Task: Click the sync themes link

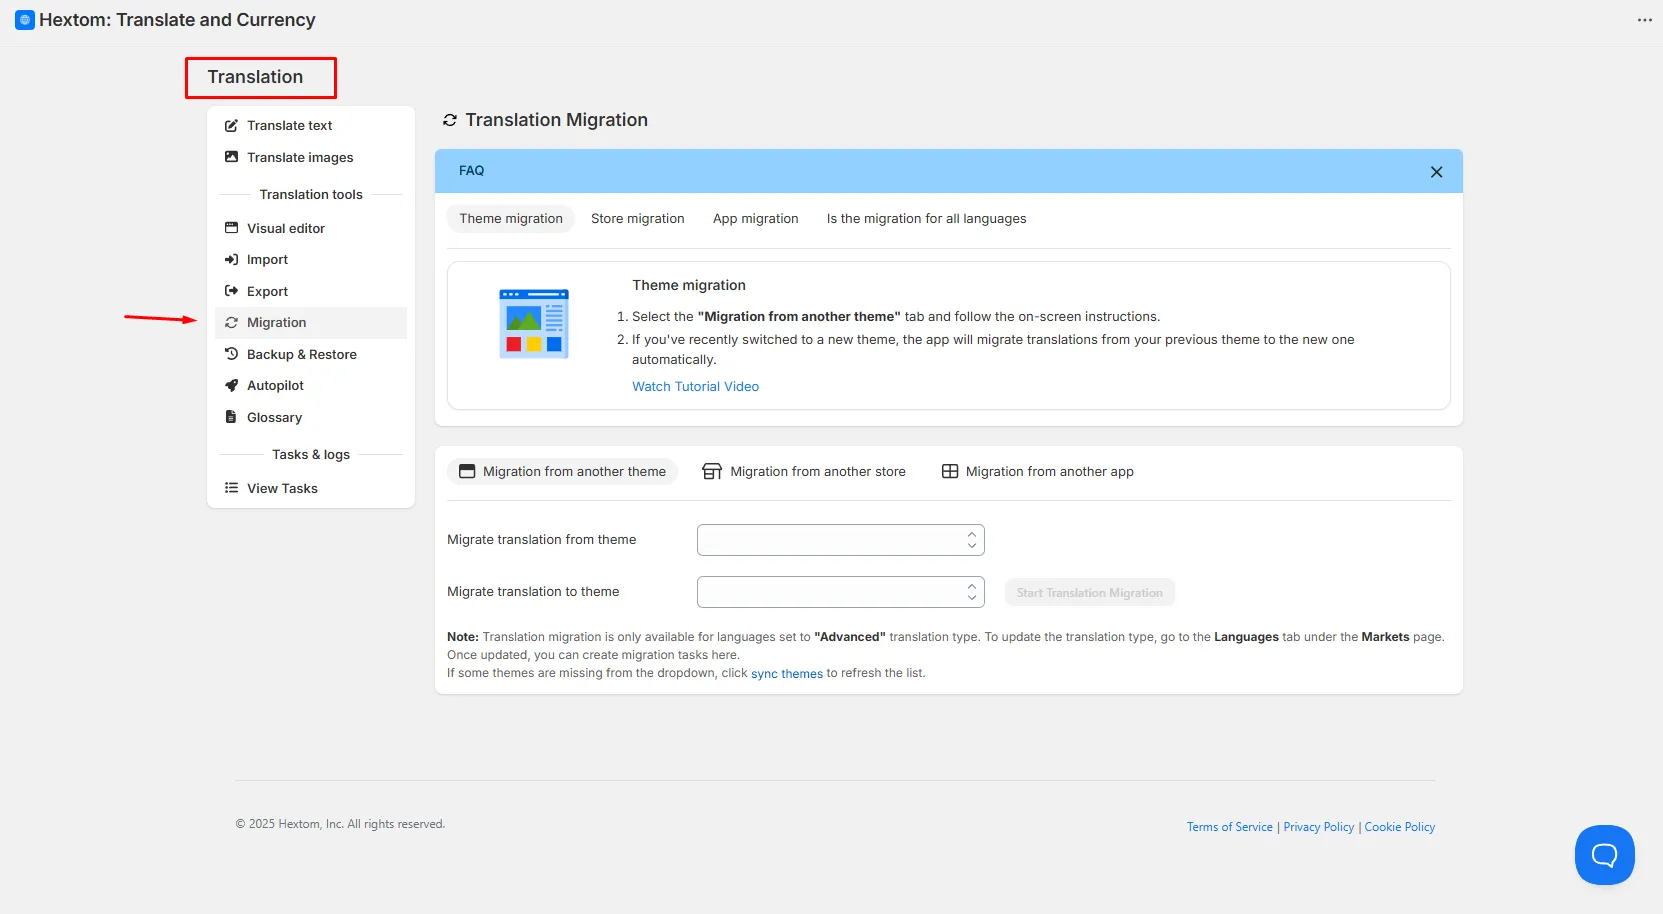Action: [787, 674]
